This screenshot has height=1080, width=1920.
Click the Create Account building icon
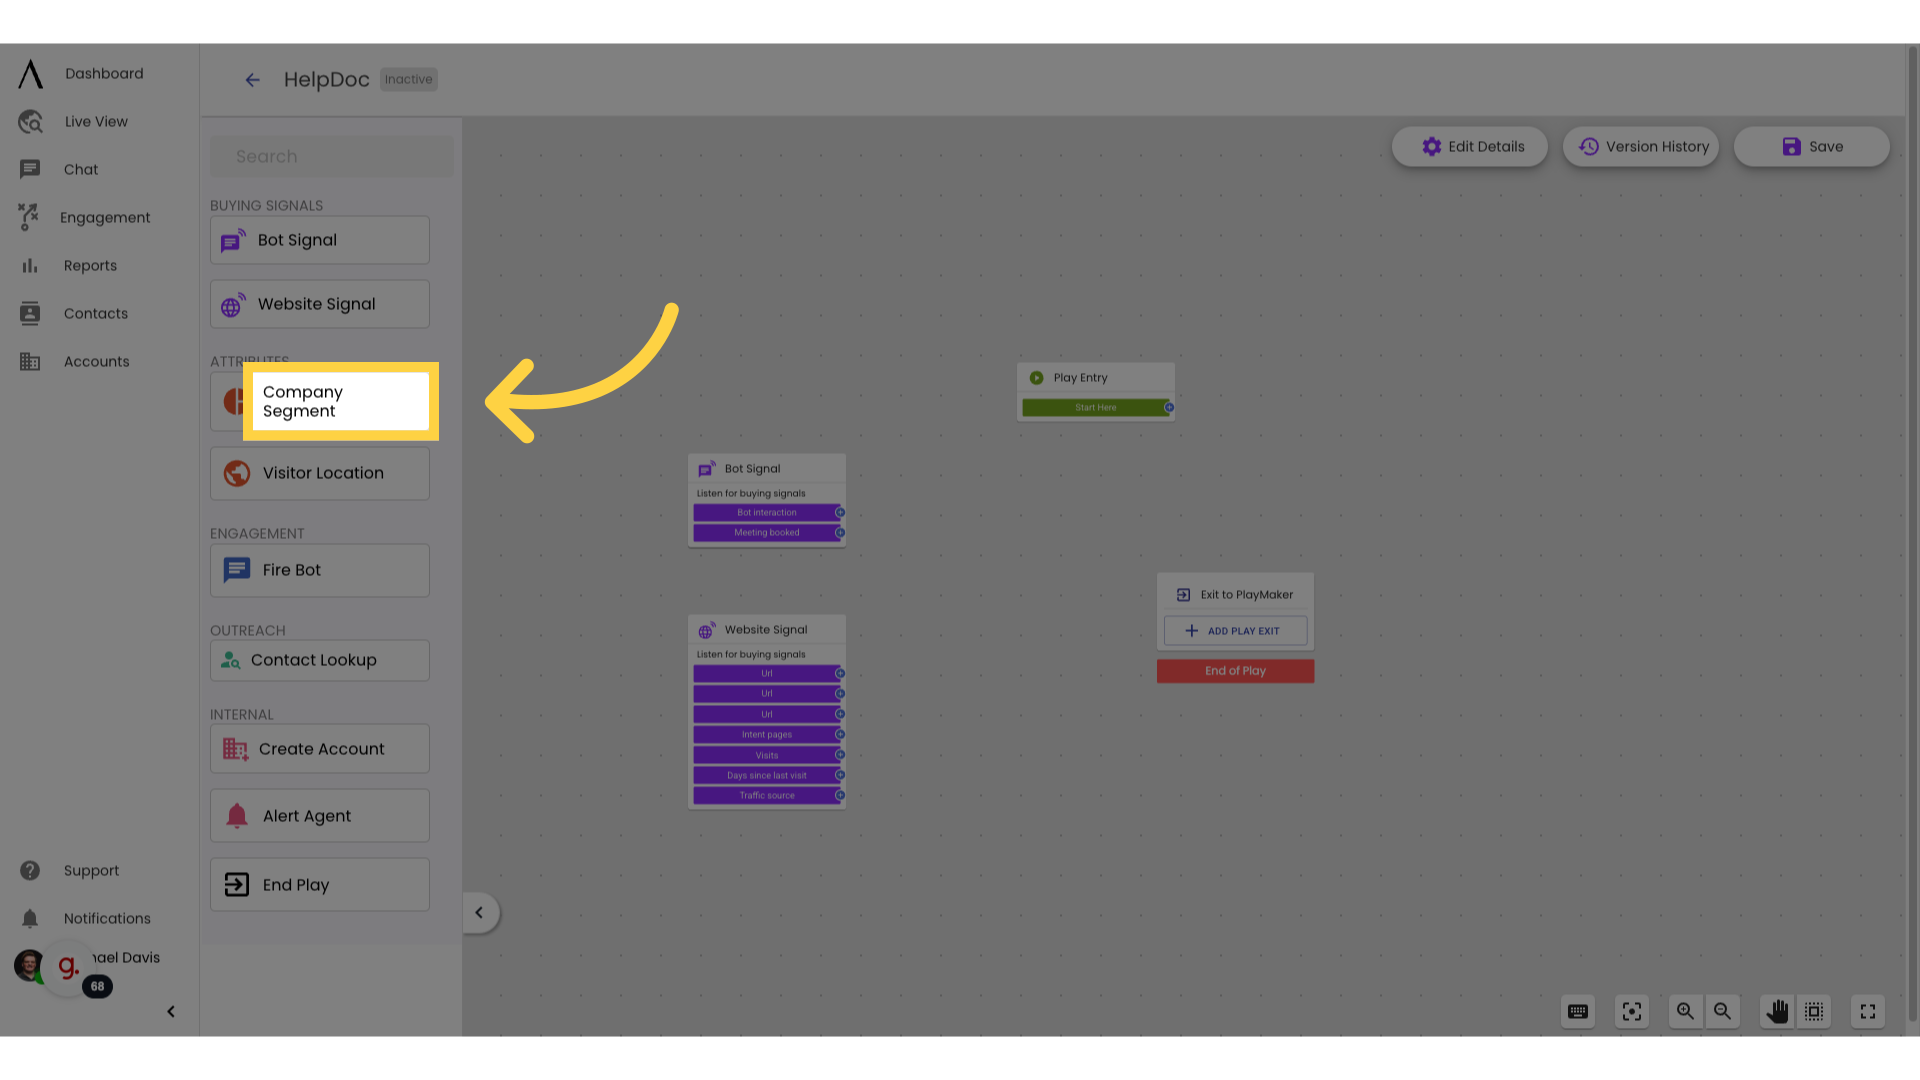tap(236, 749)
